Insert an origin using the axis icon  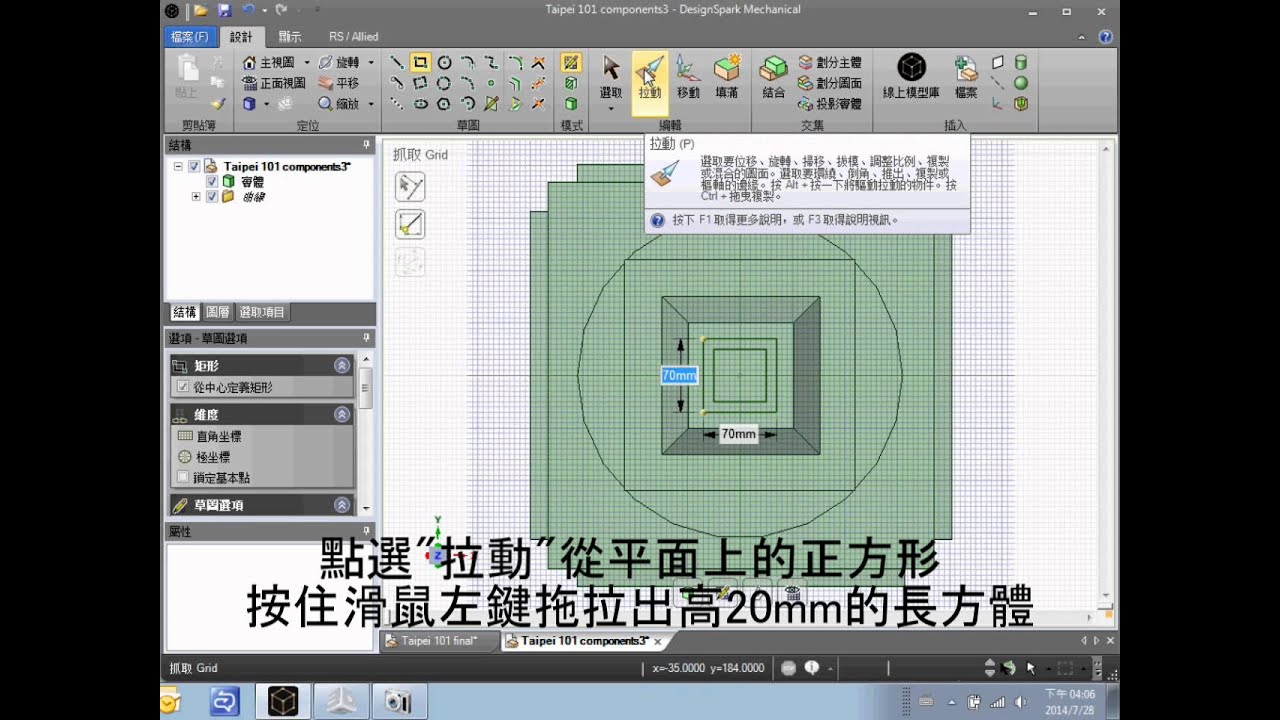[997, 104]
